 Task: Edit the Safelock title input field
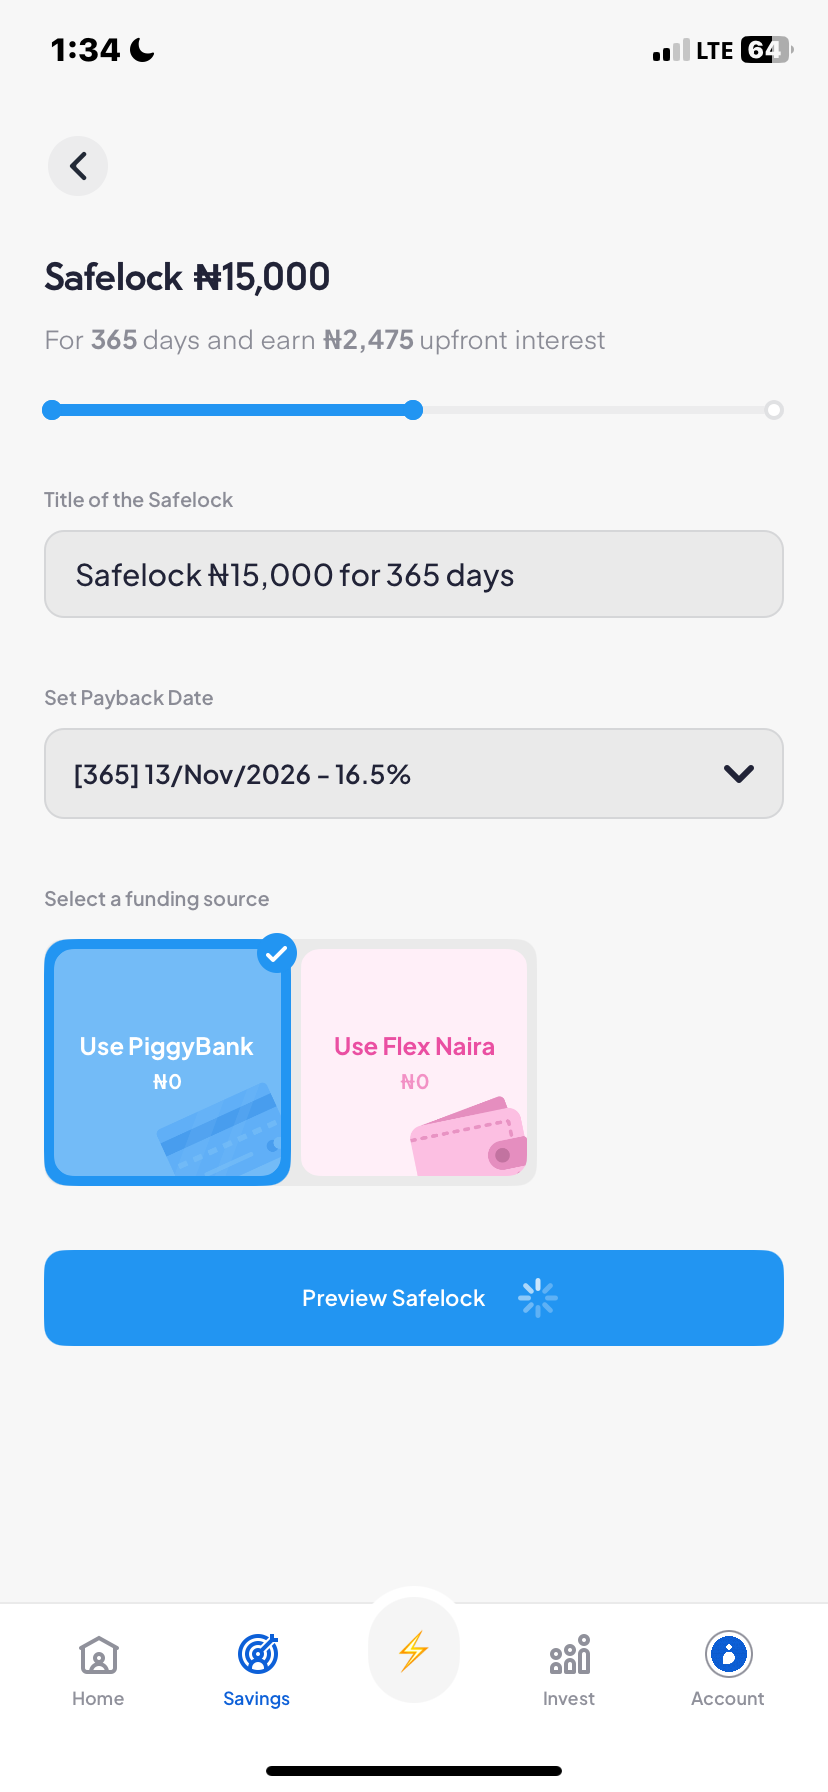(x=413, y=573)
